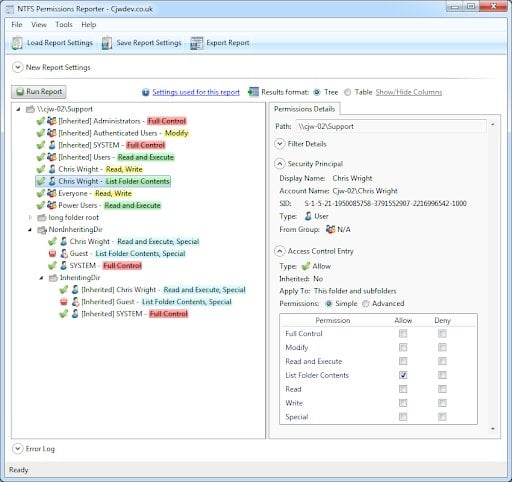Click the Run Report button
The image size is (512, 482).
(x=39, y=92)
